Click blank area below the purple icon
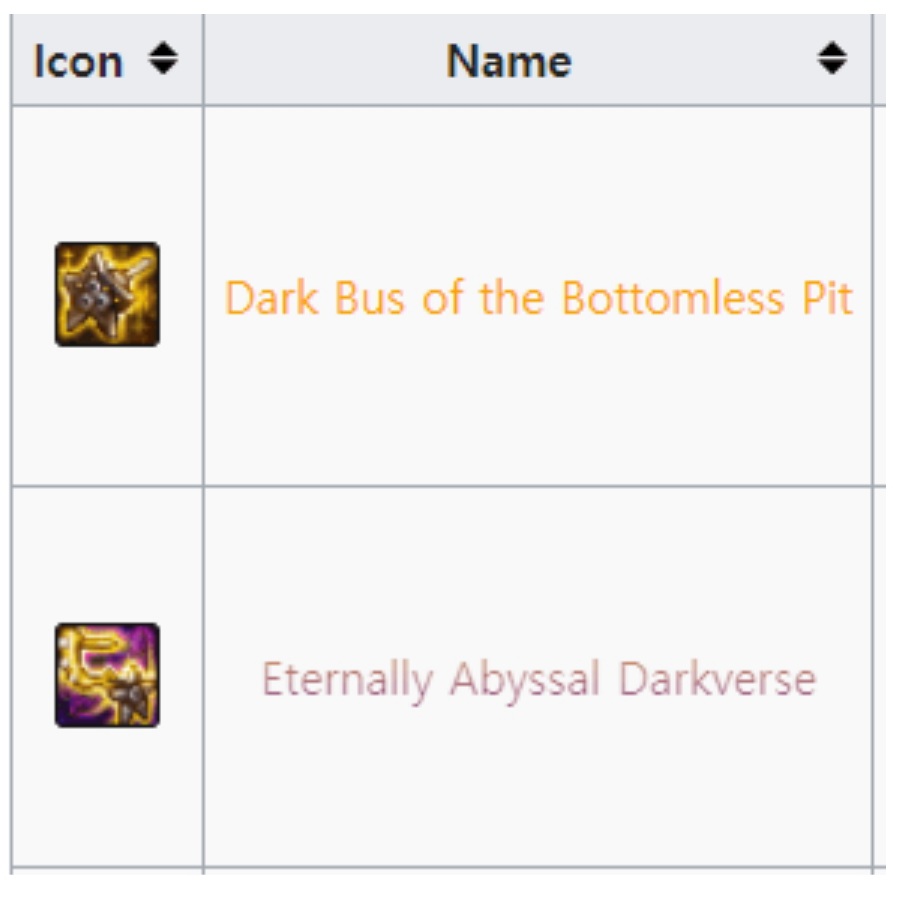 pos(107,796)
